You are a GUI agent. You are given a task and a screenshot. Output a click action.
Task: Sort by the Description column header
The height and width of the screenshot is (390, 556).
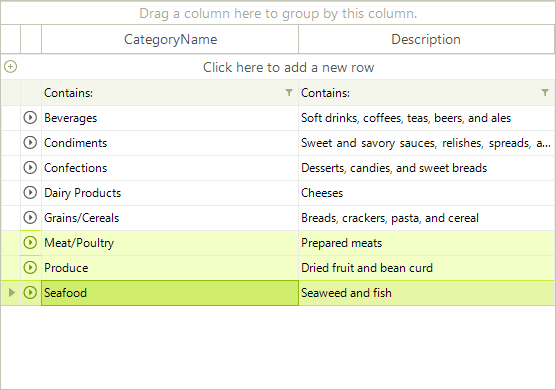[x=426, y=39]
